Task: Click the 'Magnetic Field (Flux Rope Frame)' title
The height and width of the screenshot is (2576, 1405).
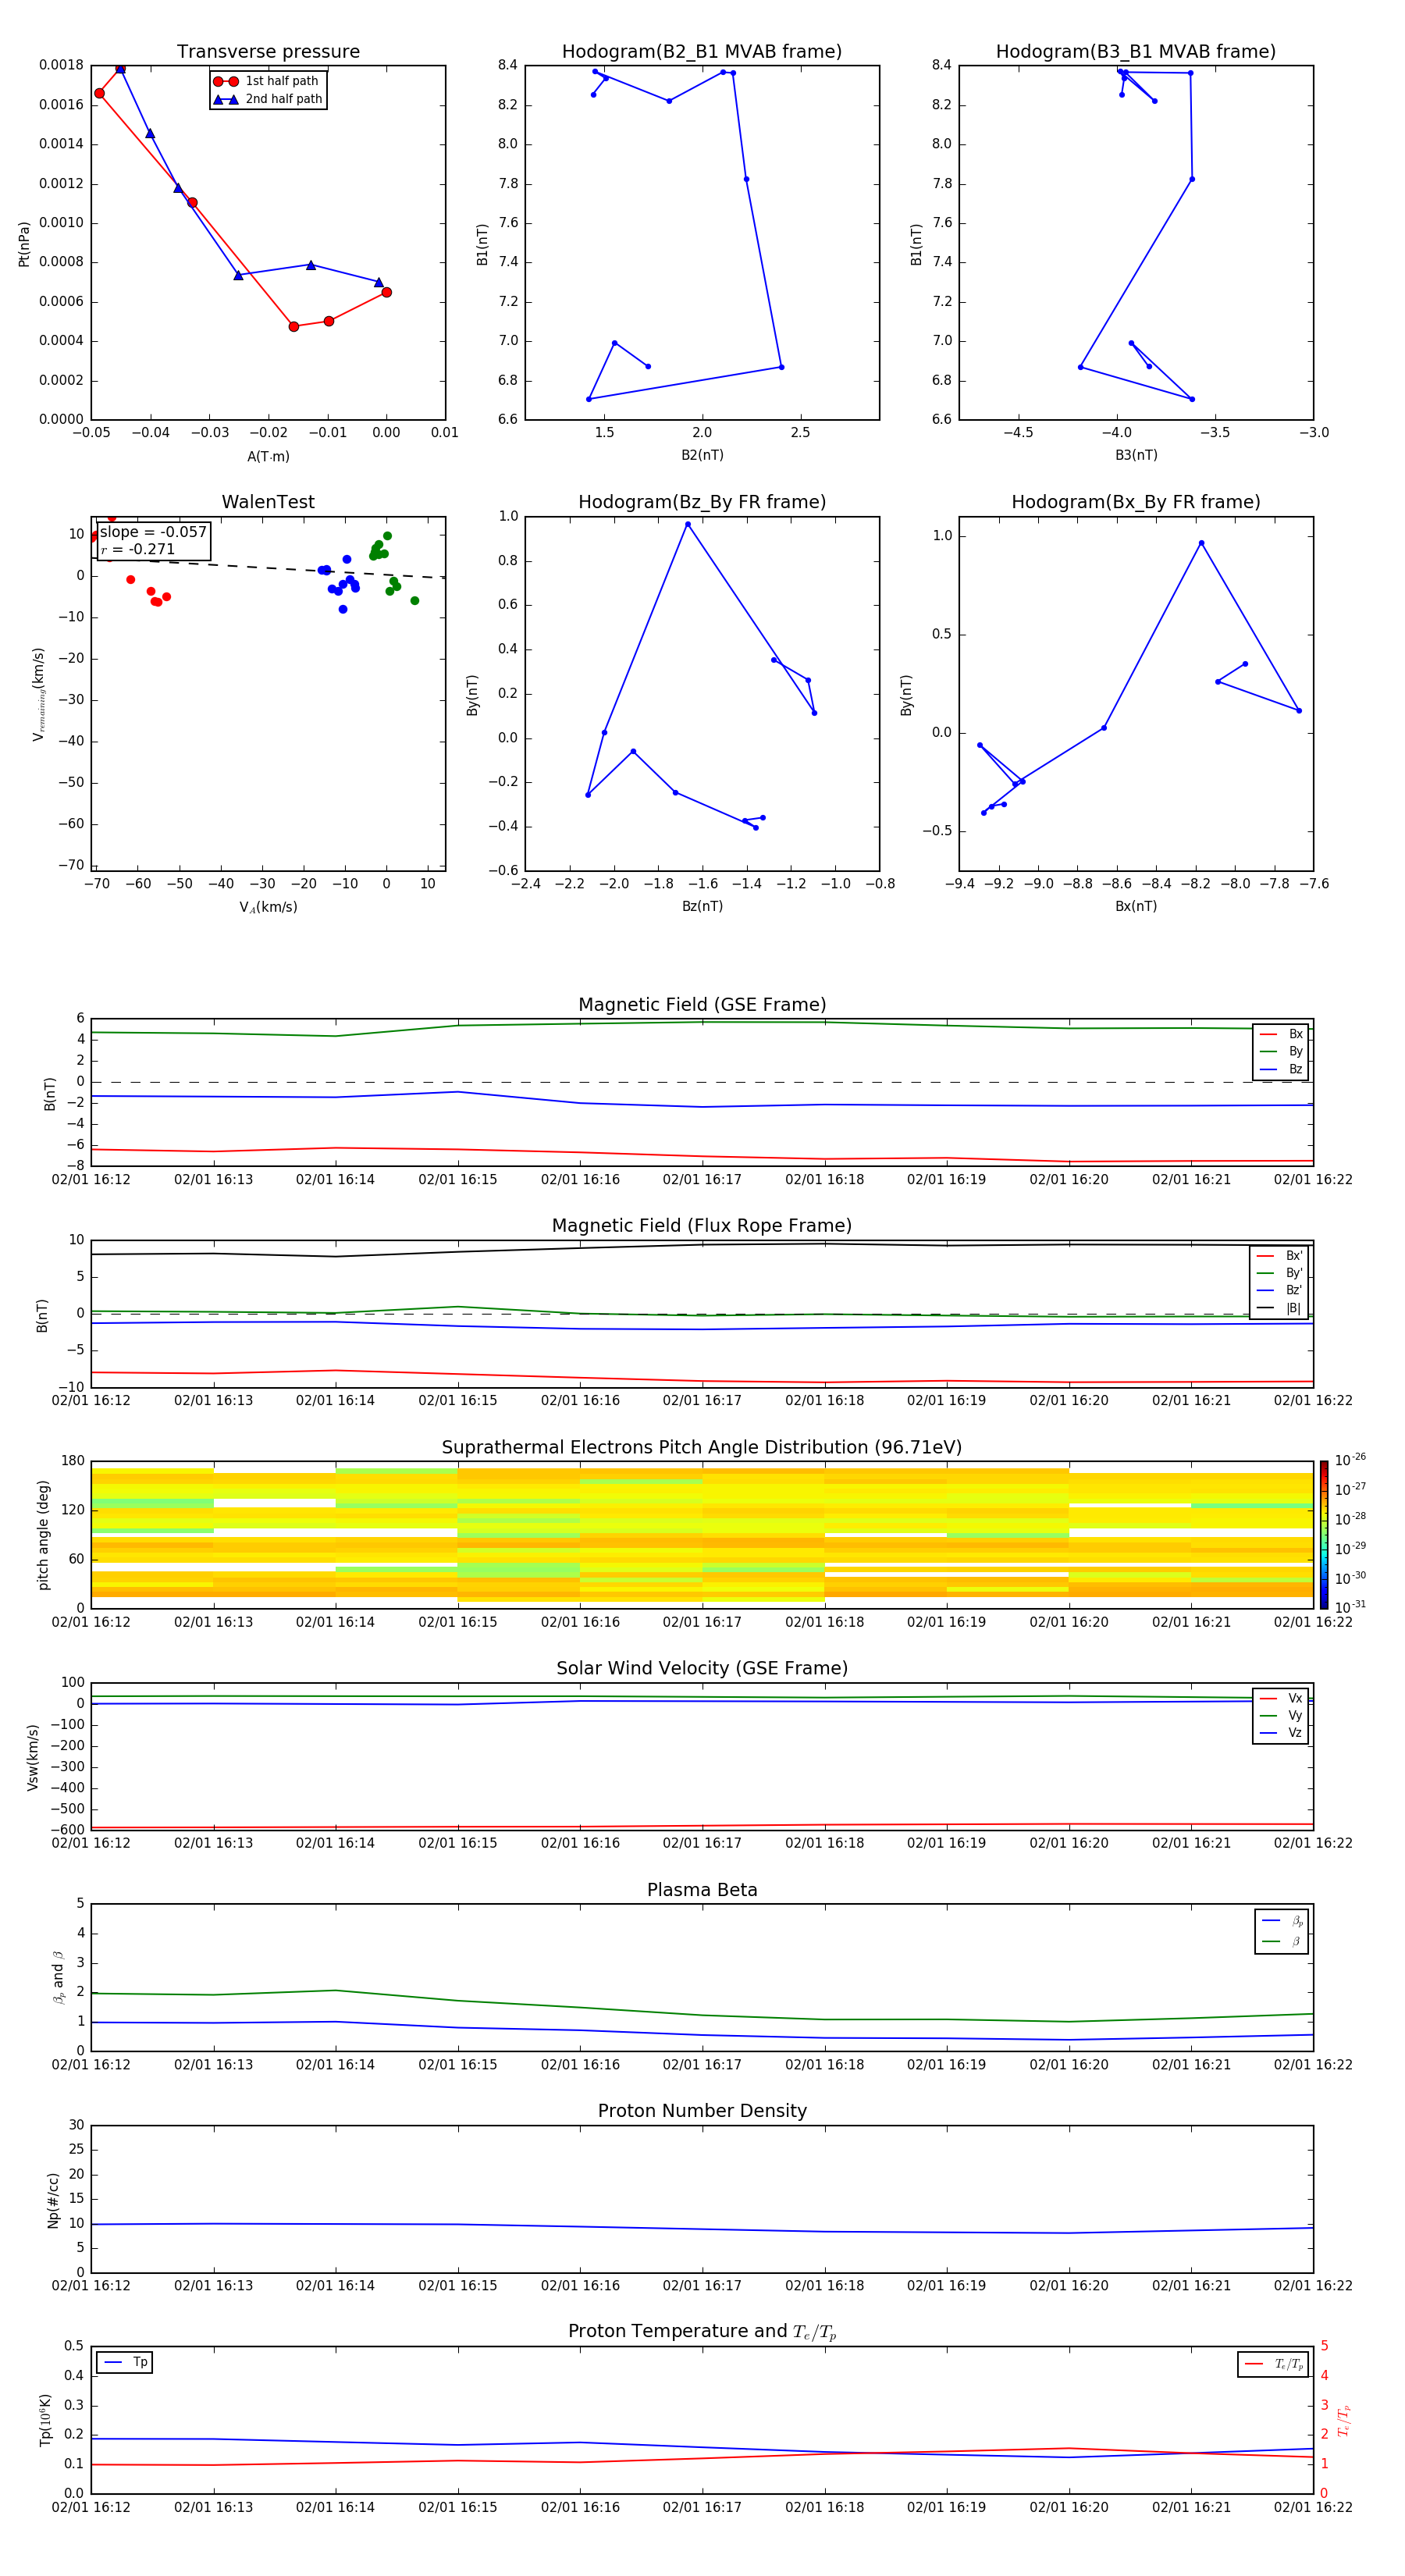Action: (702, 1226)
